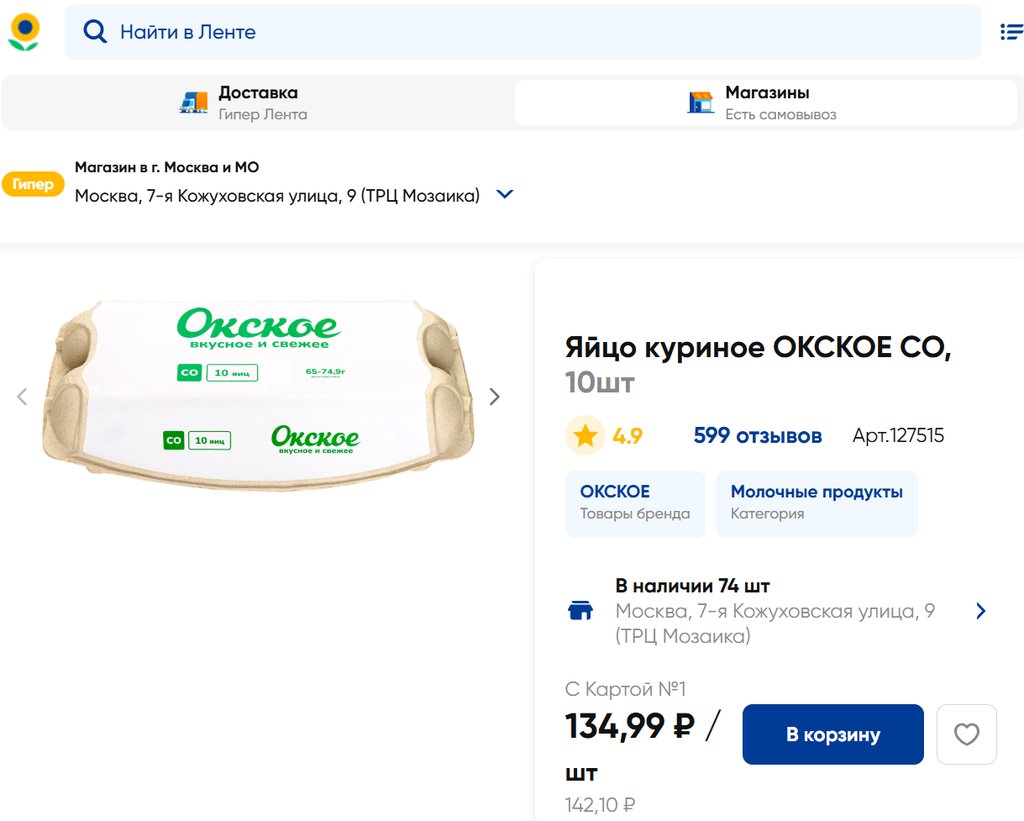Click the Lenta sunflower logo

pos(24,32)
